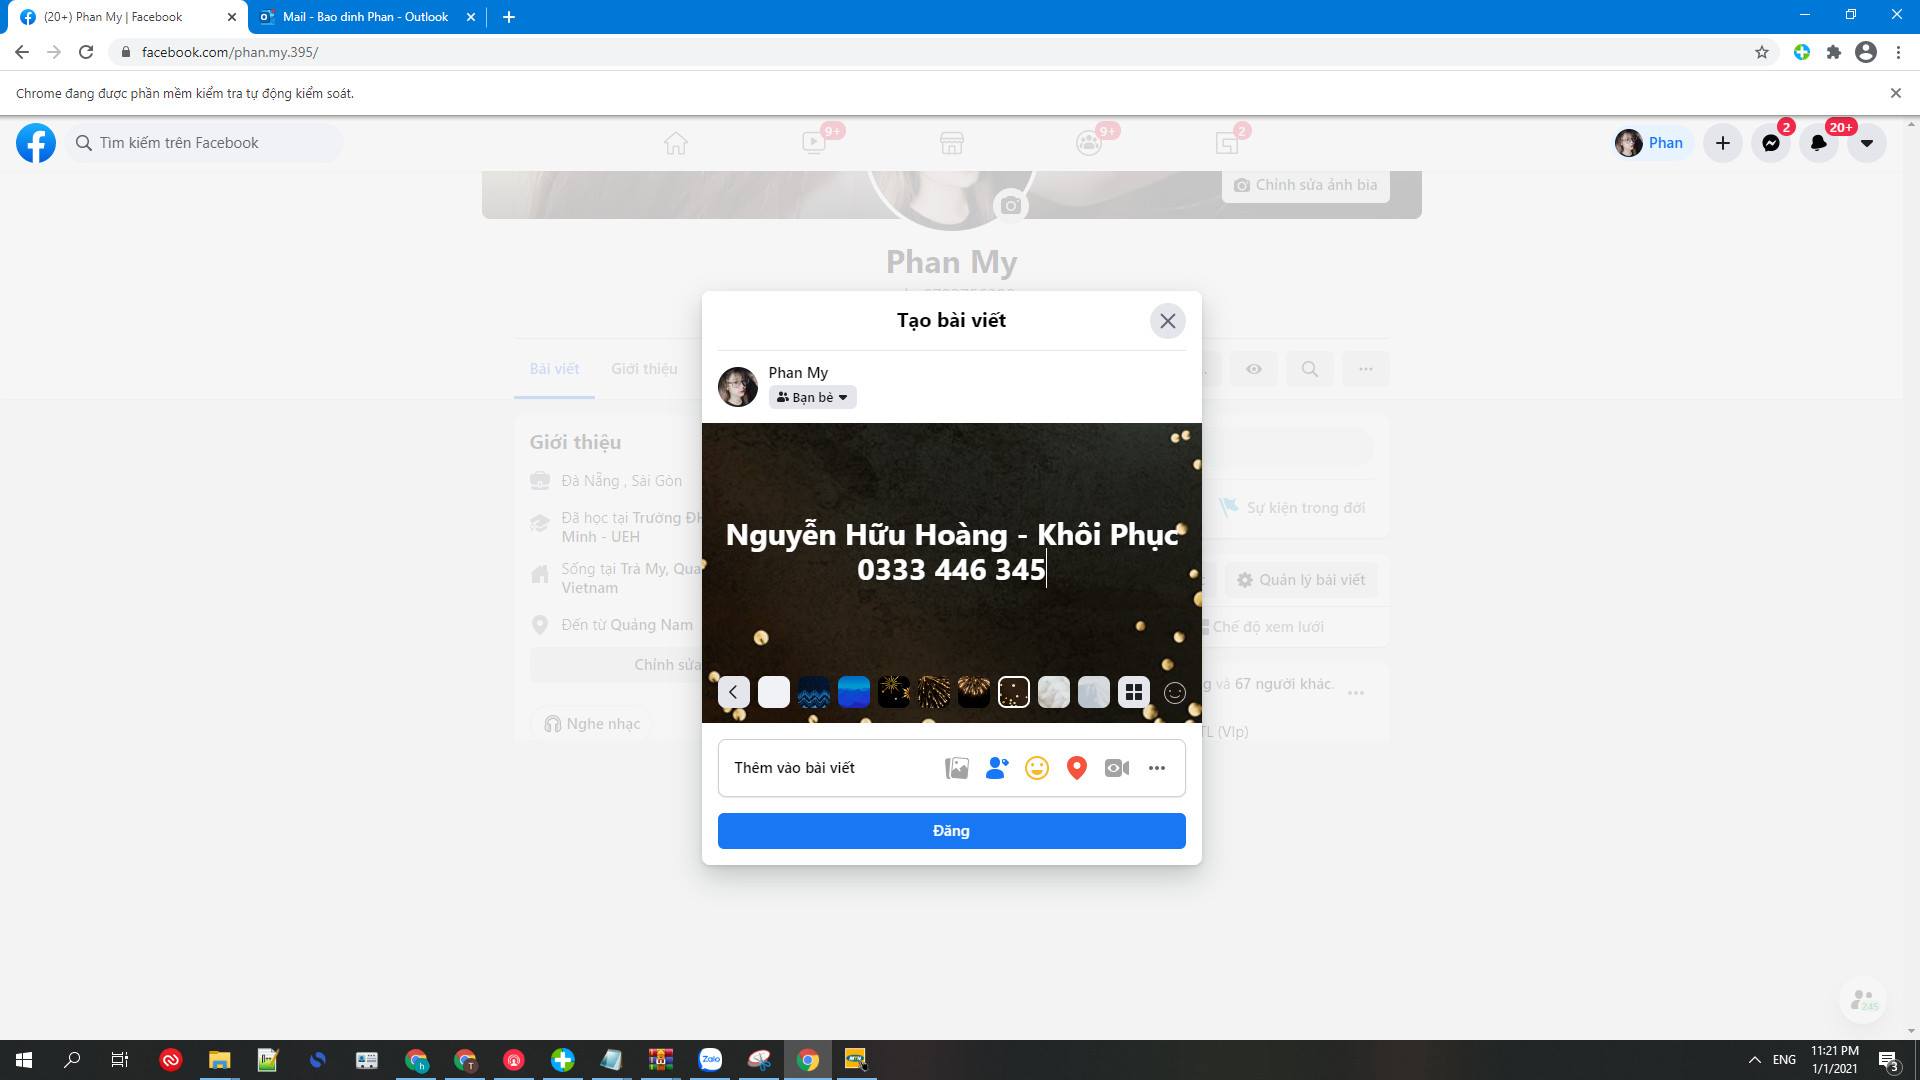
Task: Show more post options ellipsis
Action: click(x=1157, y=768)
